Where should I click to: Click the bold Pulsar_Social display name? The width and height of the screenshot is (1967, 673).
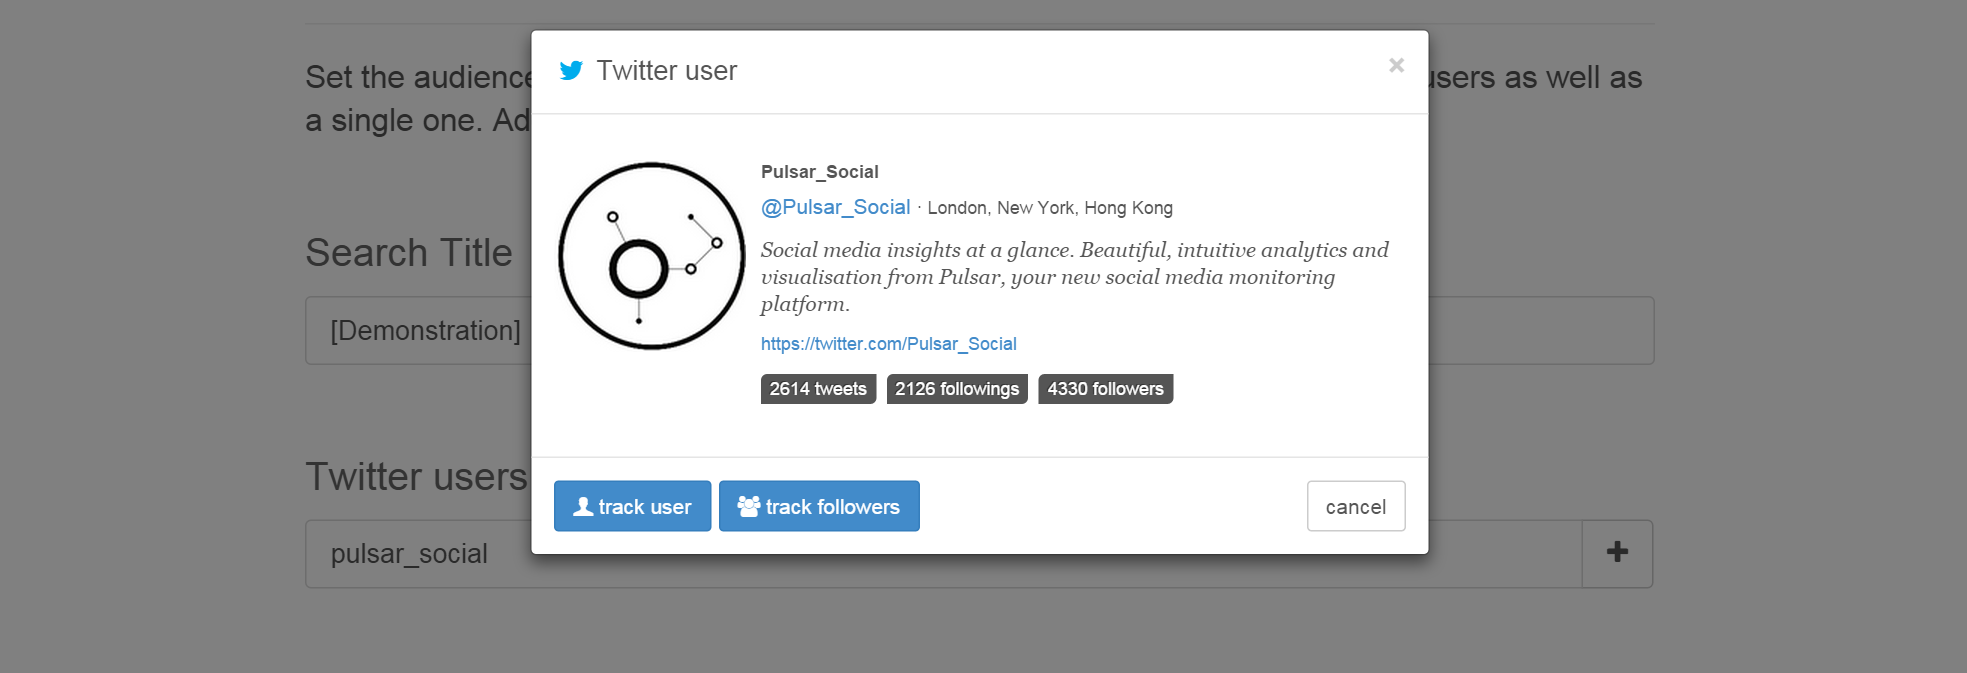coord(819,172)
